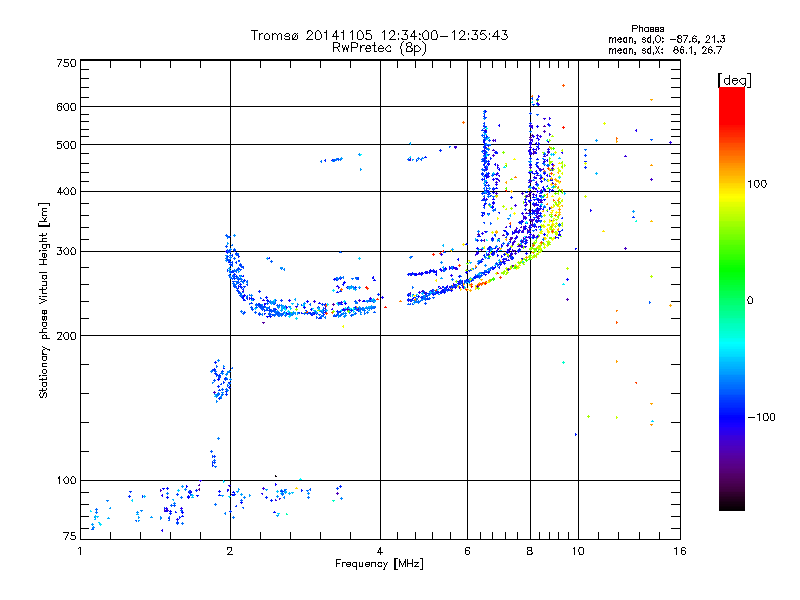Click the colorbar '0' tick label
The image size is (800, 600).
750,301
